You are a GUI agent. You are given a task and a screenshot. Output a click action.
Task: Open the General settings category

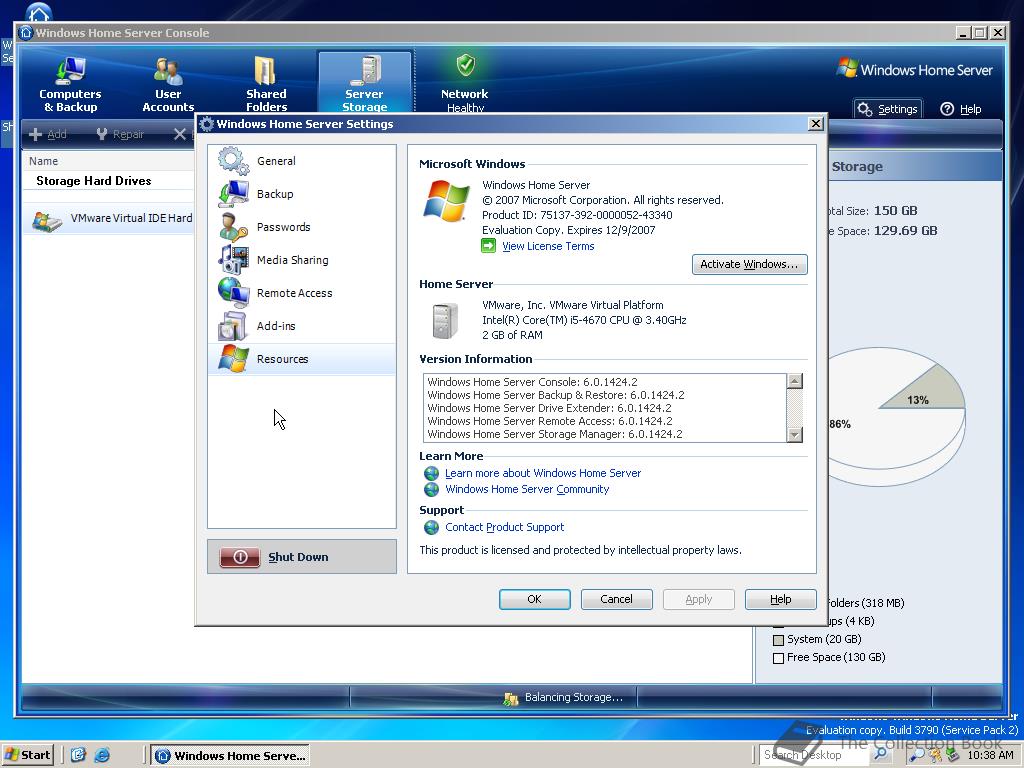click(x=302, y=161)
